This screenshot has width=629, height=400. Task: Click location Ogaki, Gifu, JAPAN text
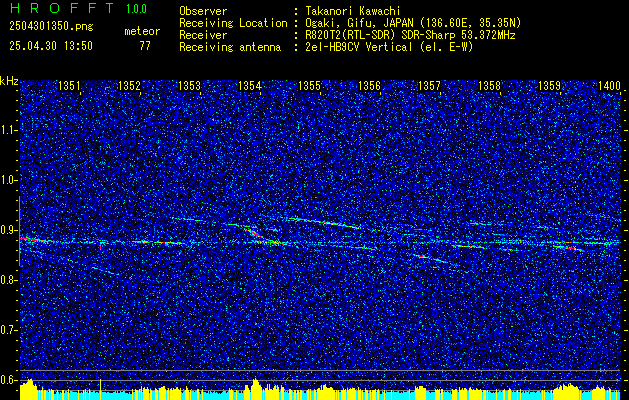tap(413, 23)
